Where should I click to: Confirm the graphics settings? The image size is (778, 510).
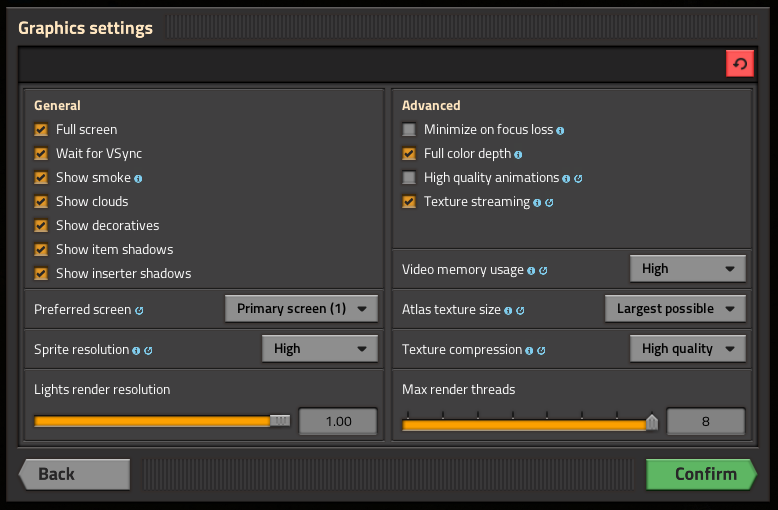702,474
